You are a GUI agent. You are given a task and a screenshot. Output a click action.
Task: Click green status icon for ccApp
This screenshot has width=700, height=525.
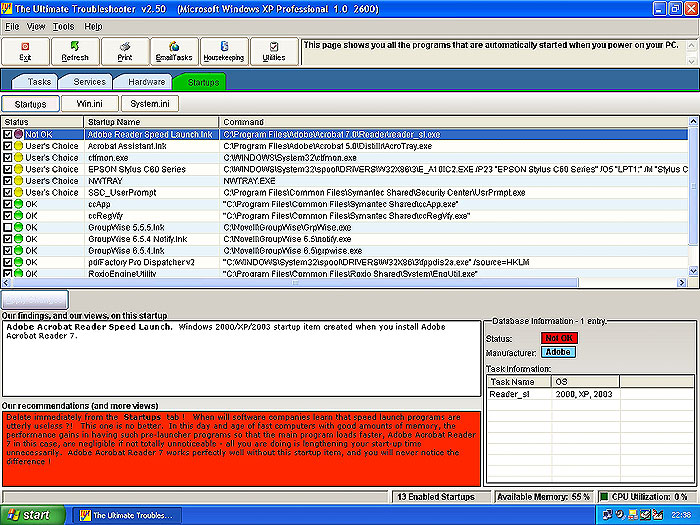coord(18,204)
